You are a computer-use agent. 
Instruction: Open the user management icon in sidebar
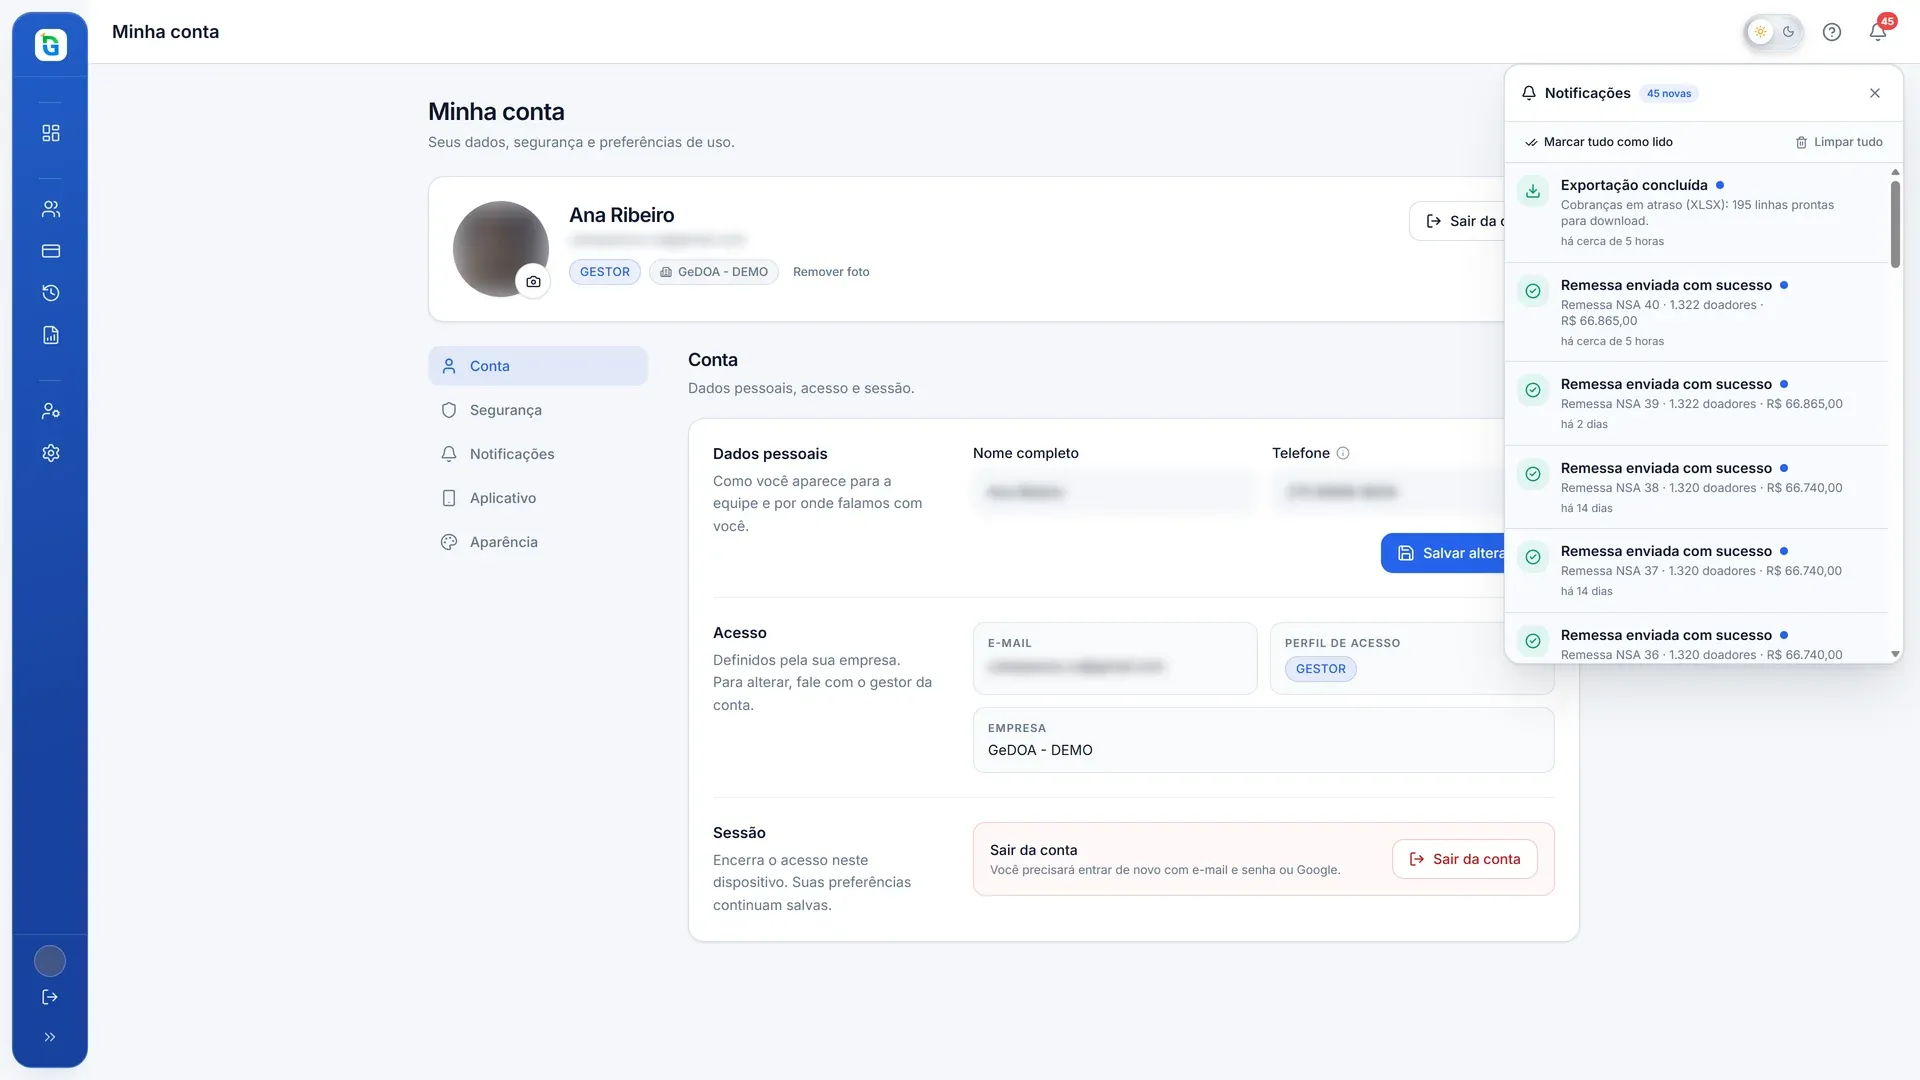point(51,411)
